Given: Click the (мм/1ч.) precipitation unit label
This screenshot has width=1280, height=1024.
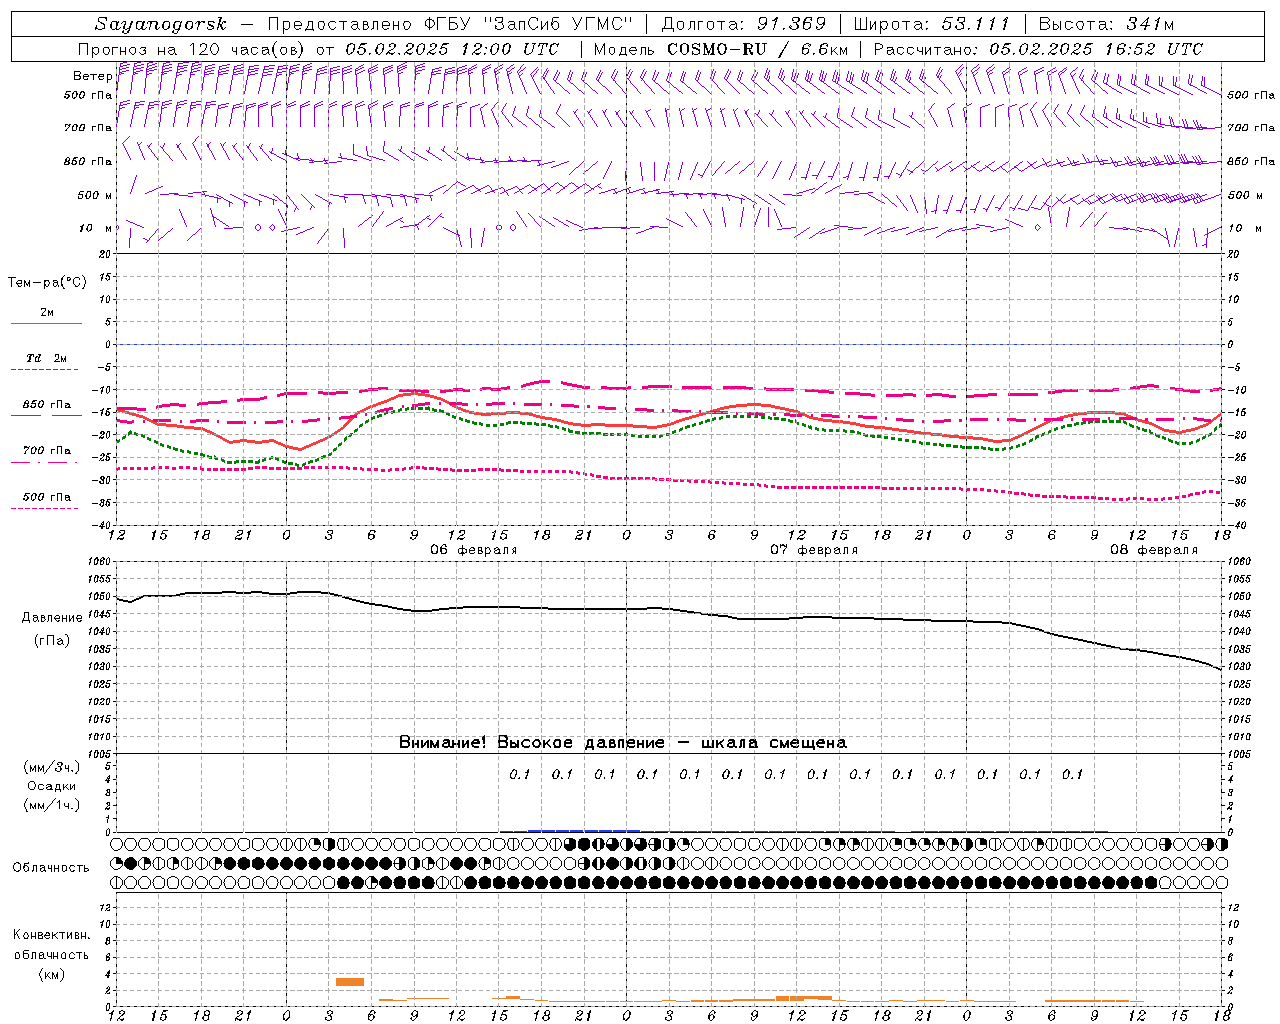Looking at the screenshot, I should point(52,804).
